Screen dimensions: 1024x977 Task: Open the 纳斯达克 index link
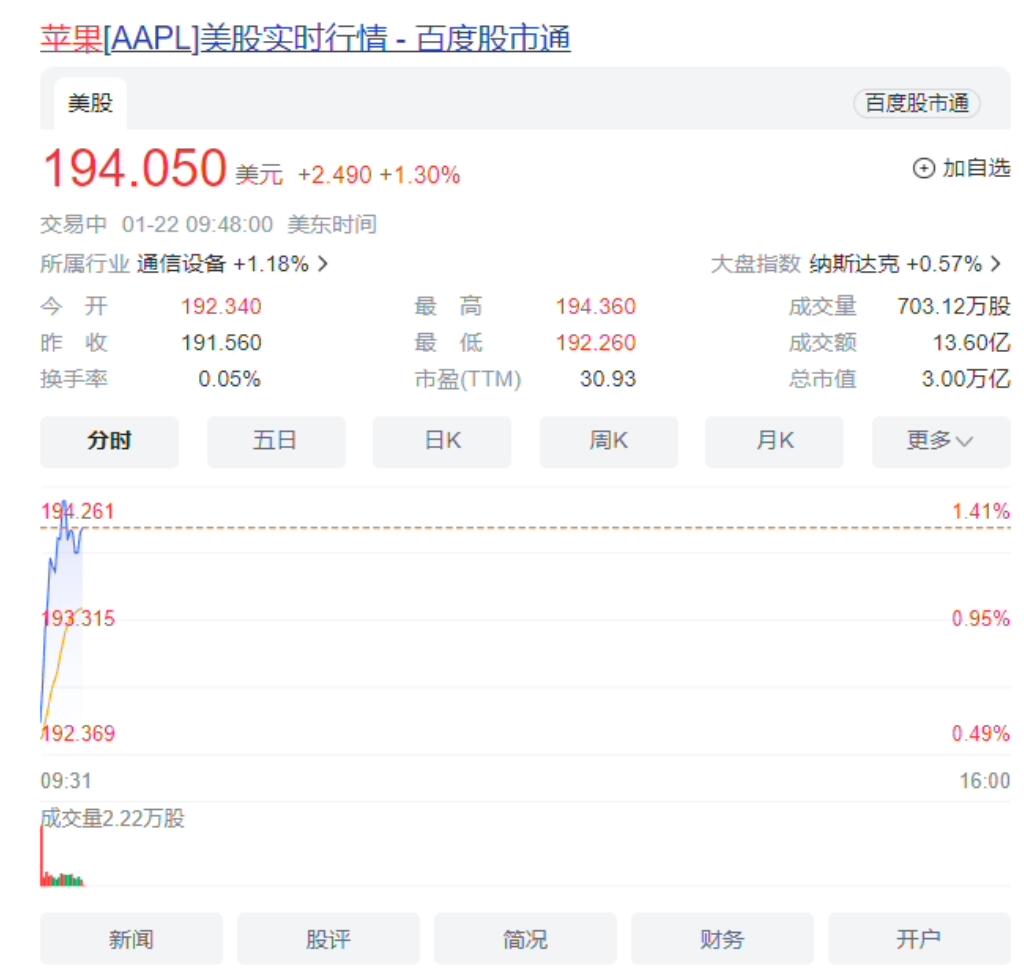(854, 264)
